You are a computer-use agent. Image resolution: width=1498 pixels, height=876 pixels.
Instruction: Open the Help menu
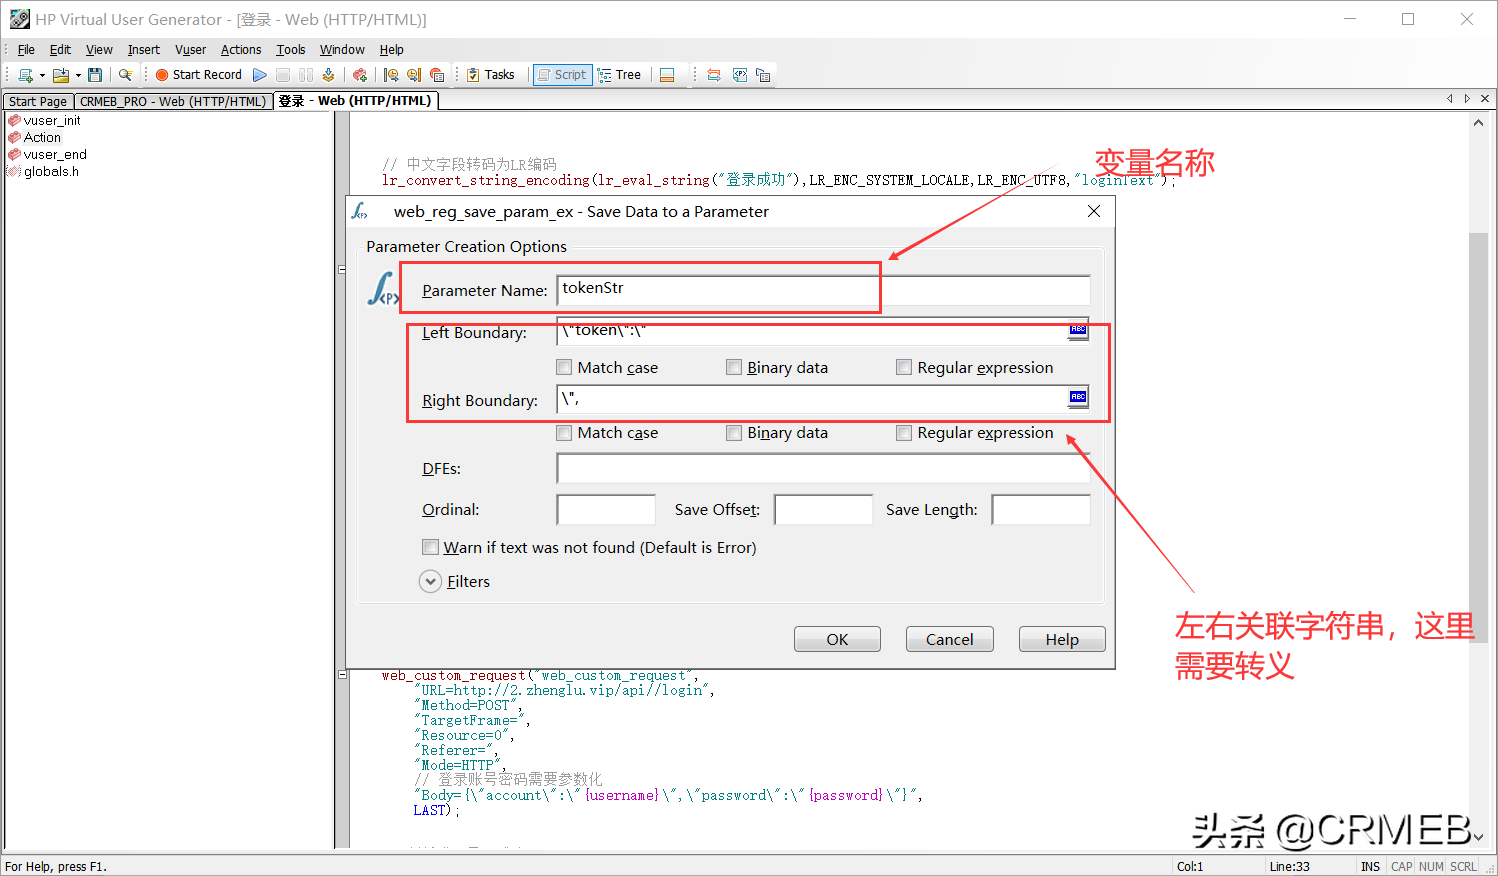click(392, 50)
